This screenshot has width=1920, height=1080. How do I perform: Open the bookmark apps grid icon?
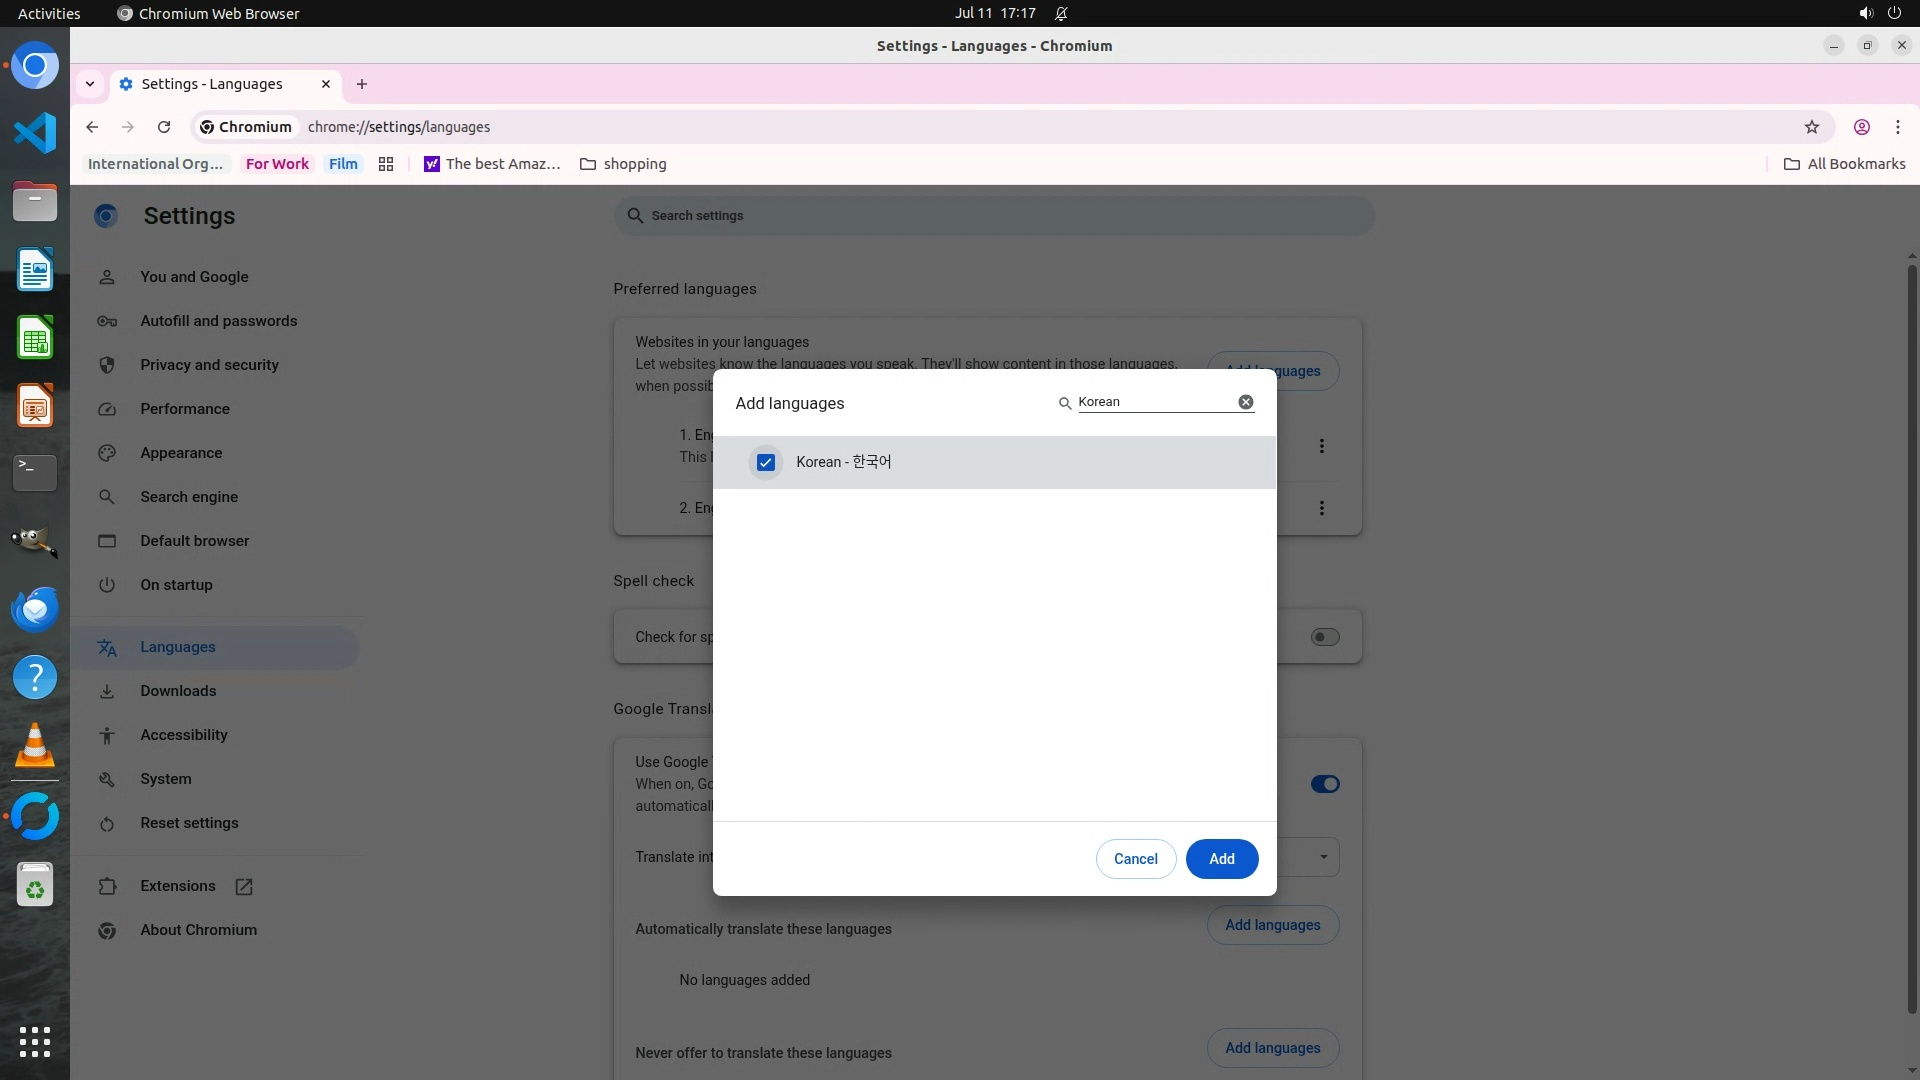coord(386,164)
